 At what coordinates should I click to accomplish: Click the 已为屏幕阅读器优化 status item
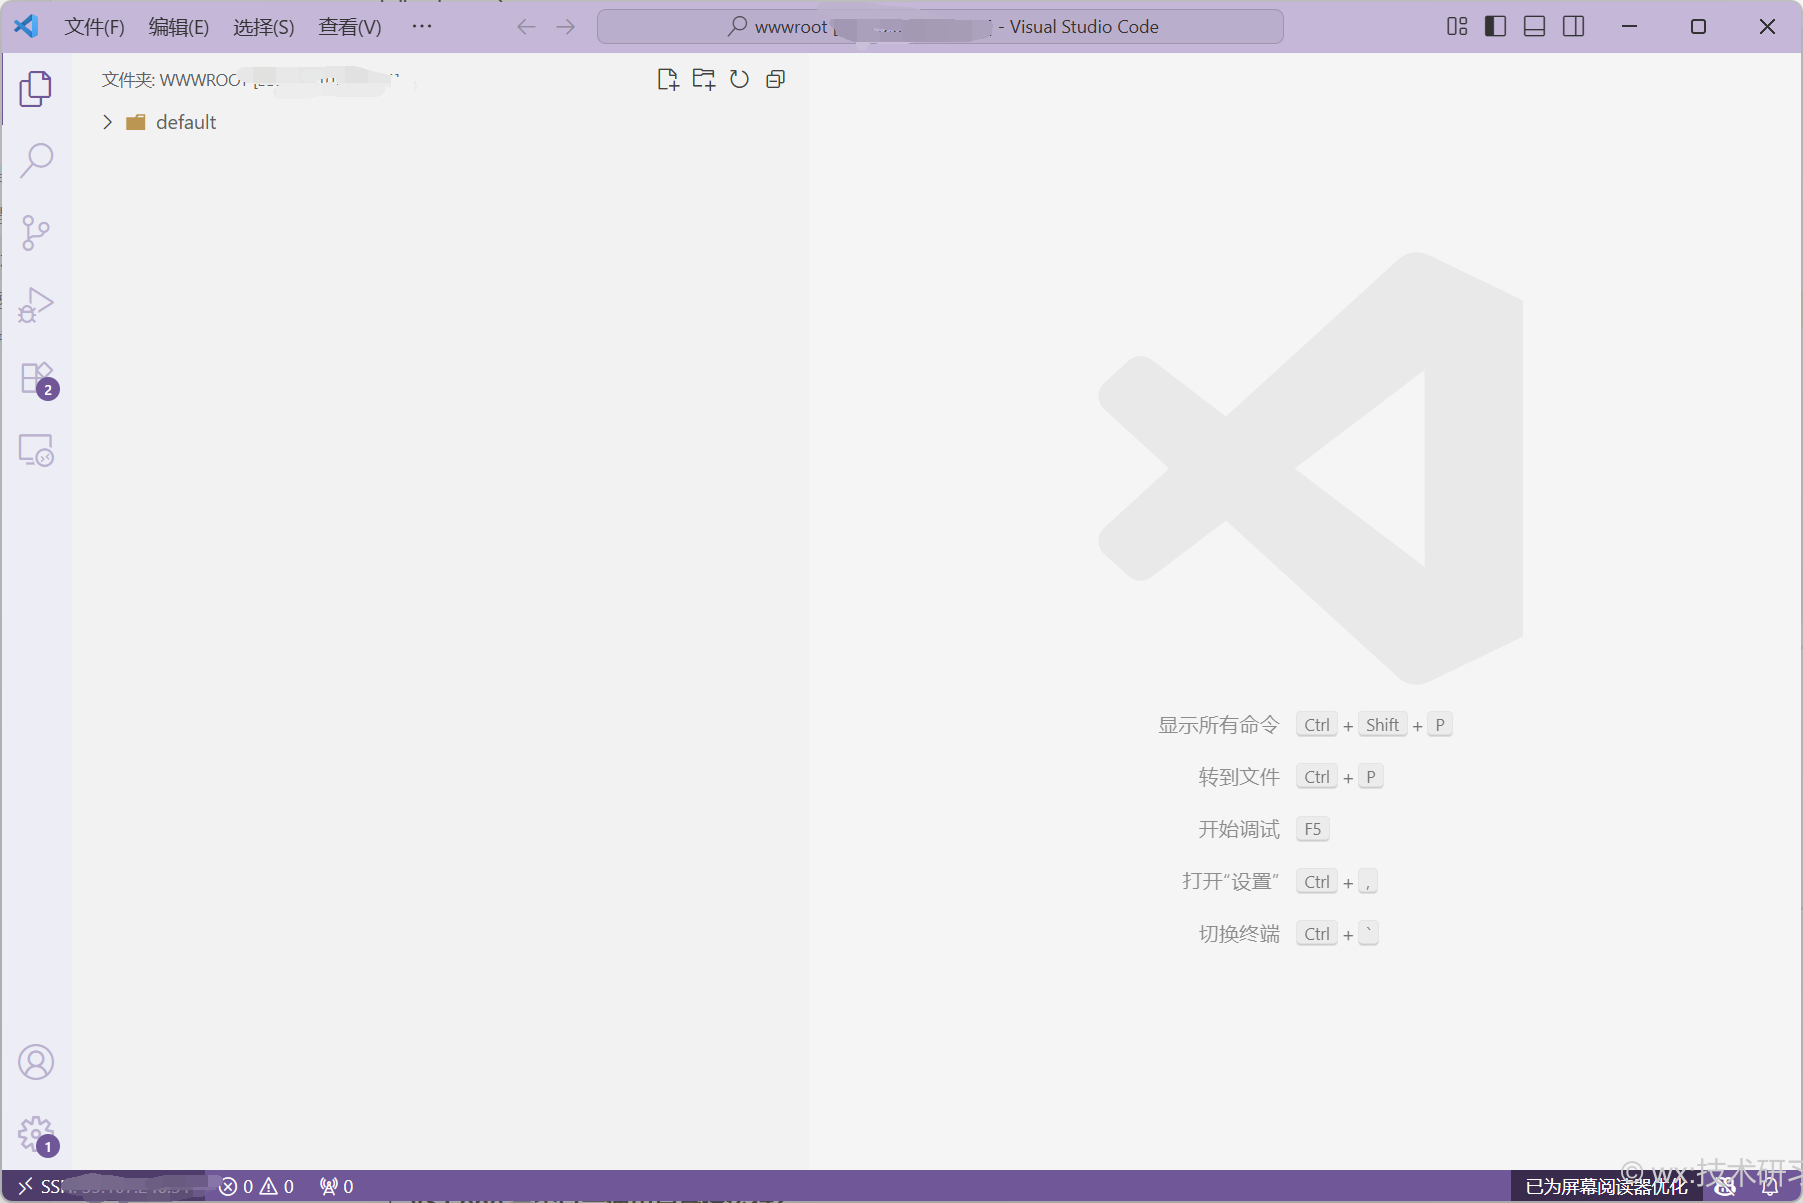[x=1606, y=1186]
